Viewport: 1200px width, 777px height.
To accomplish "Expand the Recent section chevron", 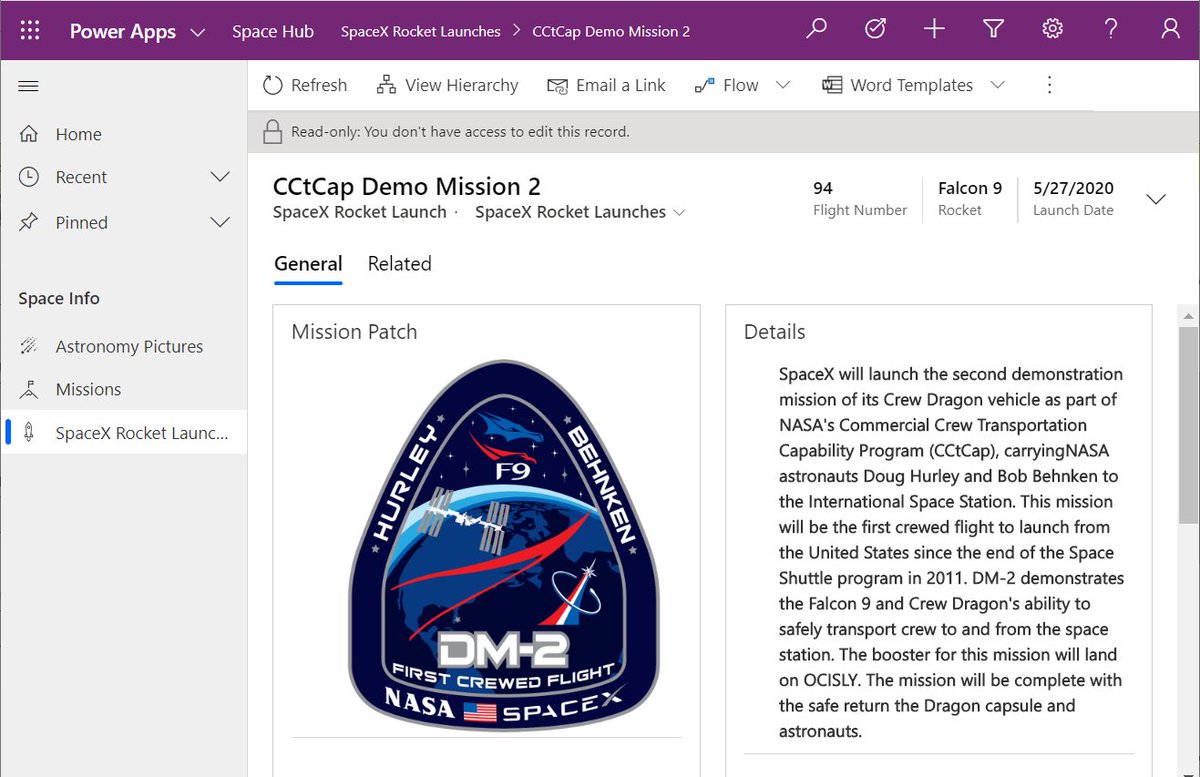I will tap(221, 177).
